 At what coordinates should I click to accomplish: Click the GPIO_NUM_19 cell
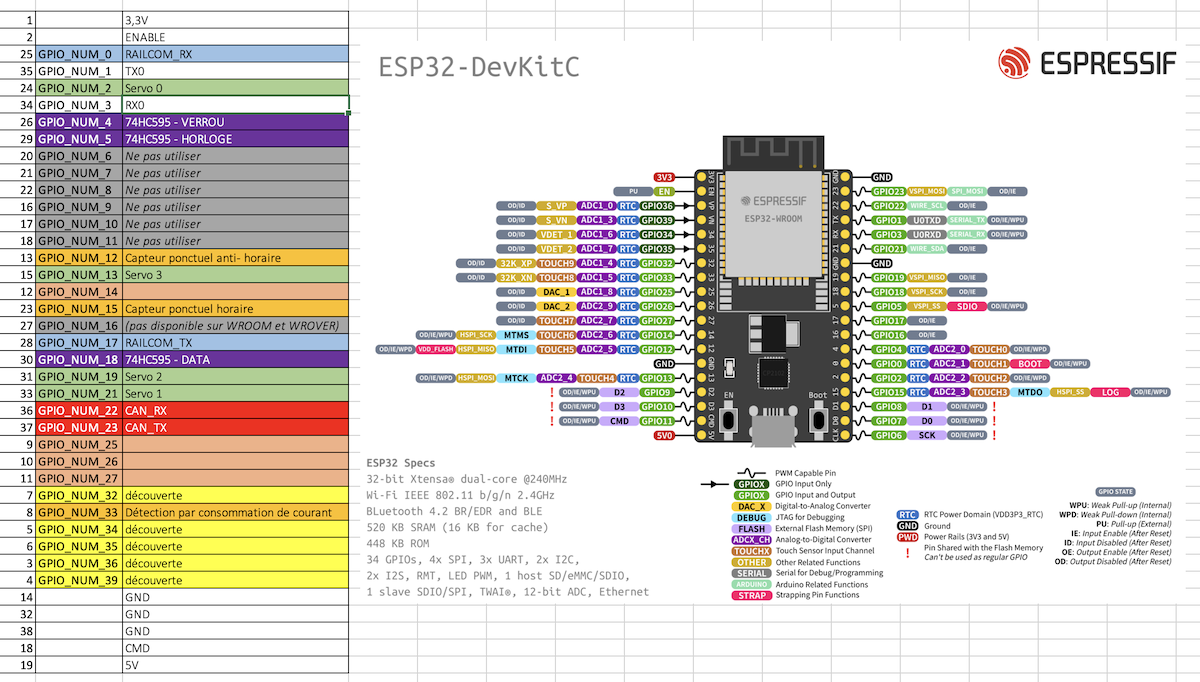79,377
